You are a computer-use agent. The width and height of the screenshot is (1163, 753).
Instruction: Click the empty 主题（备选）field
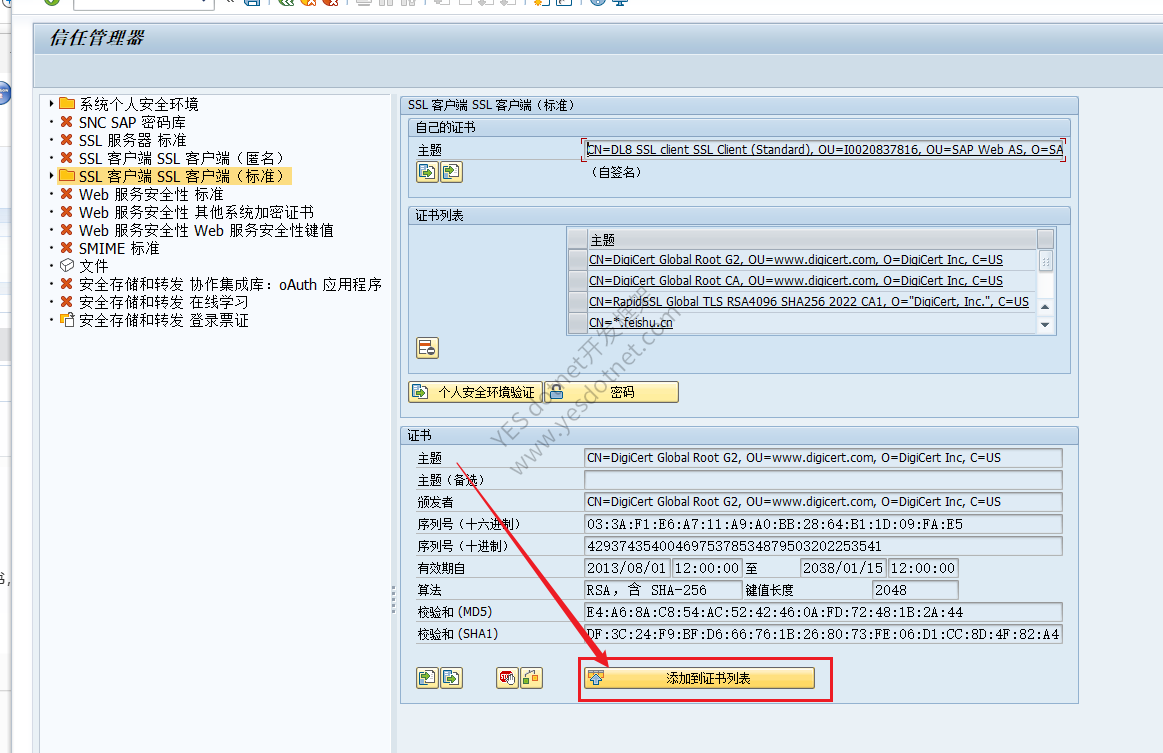click(x=823, y=480)
